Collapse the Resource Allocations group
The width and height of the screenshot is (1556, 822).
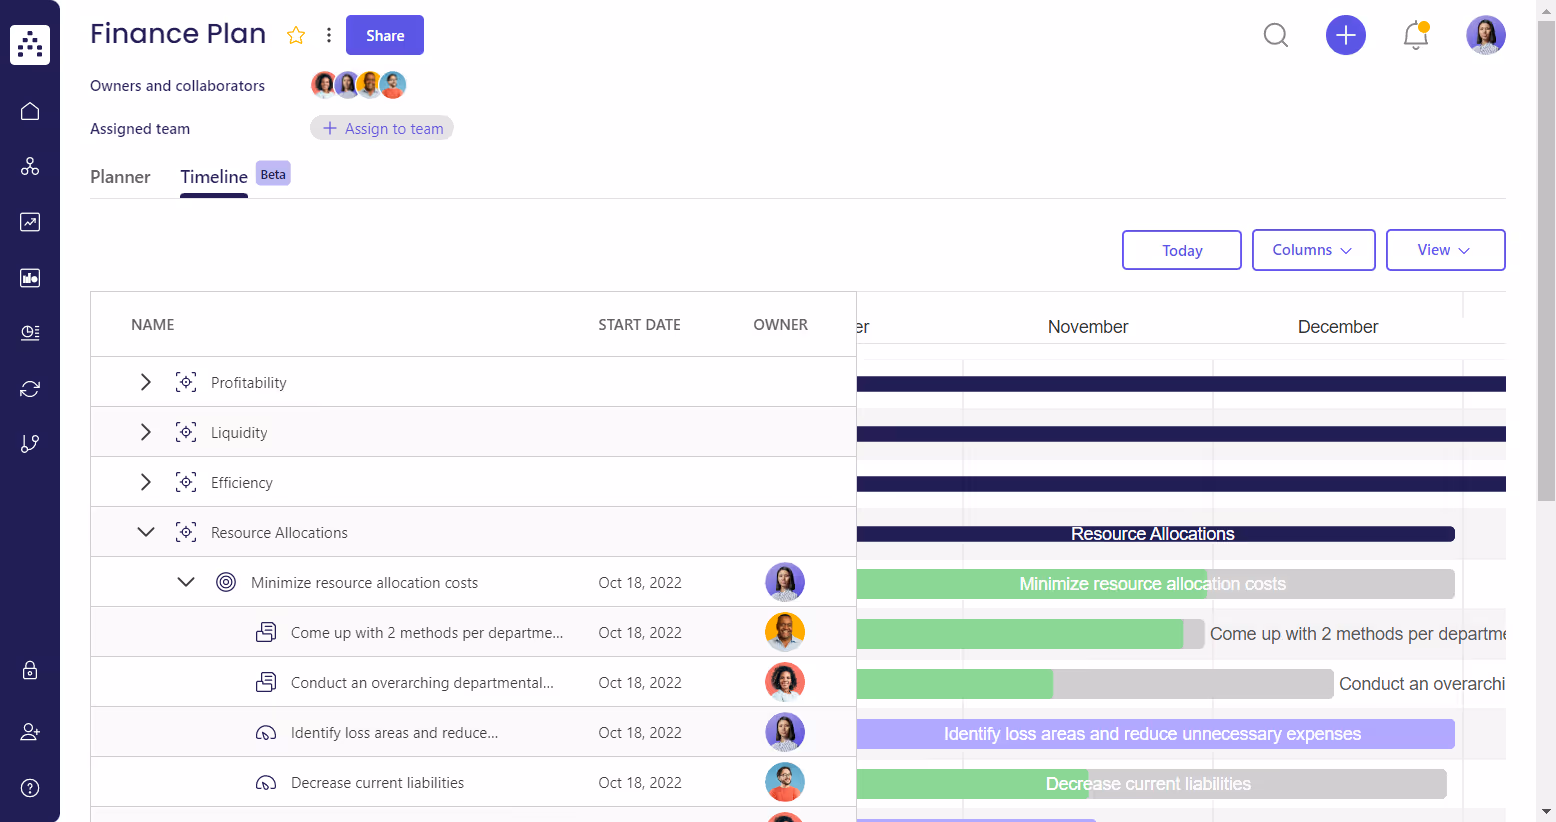(x=145, y=531)
